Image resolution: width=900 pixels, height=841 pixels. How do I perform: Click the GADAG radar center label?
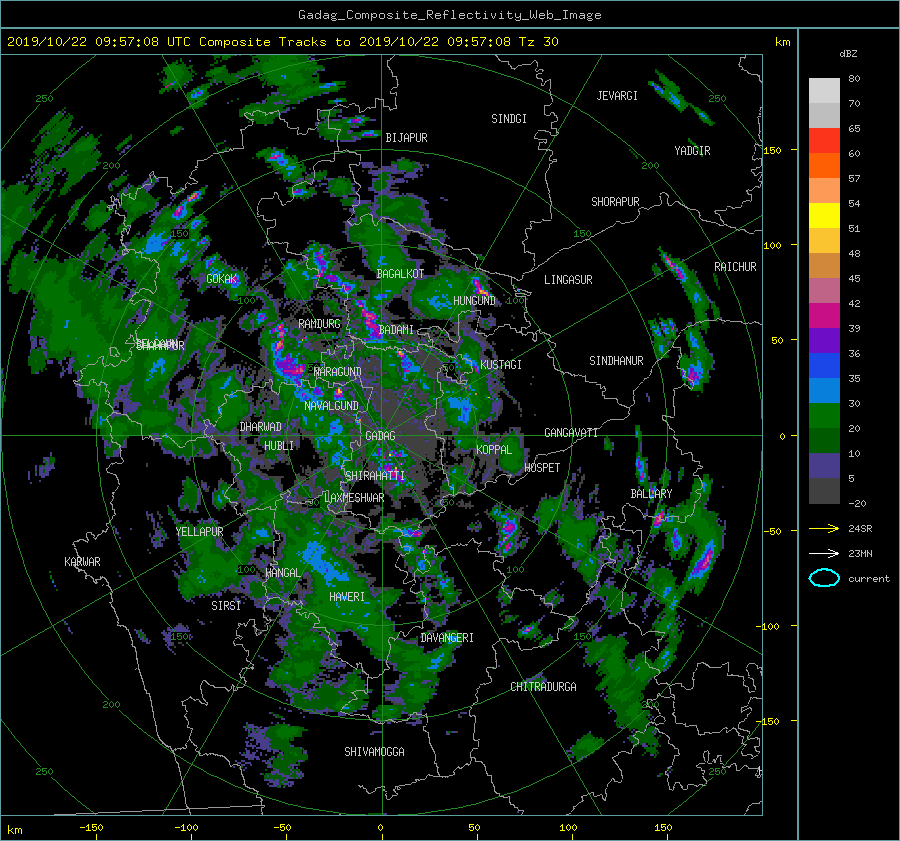point(380,436)
